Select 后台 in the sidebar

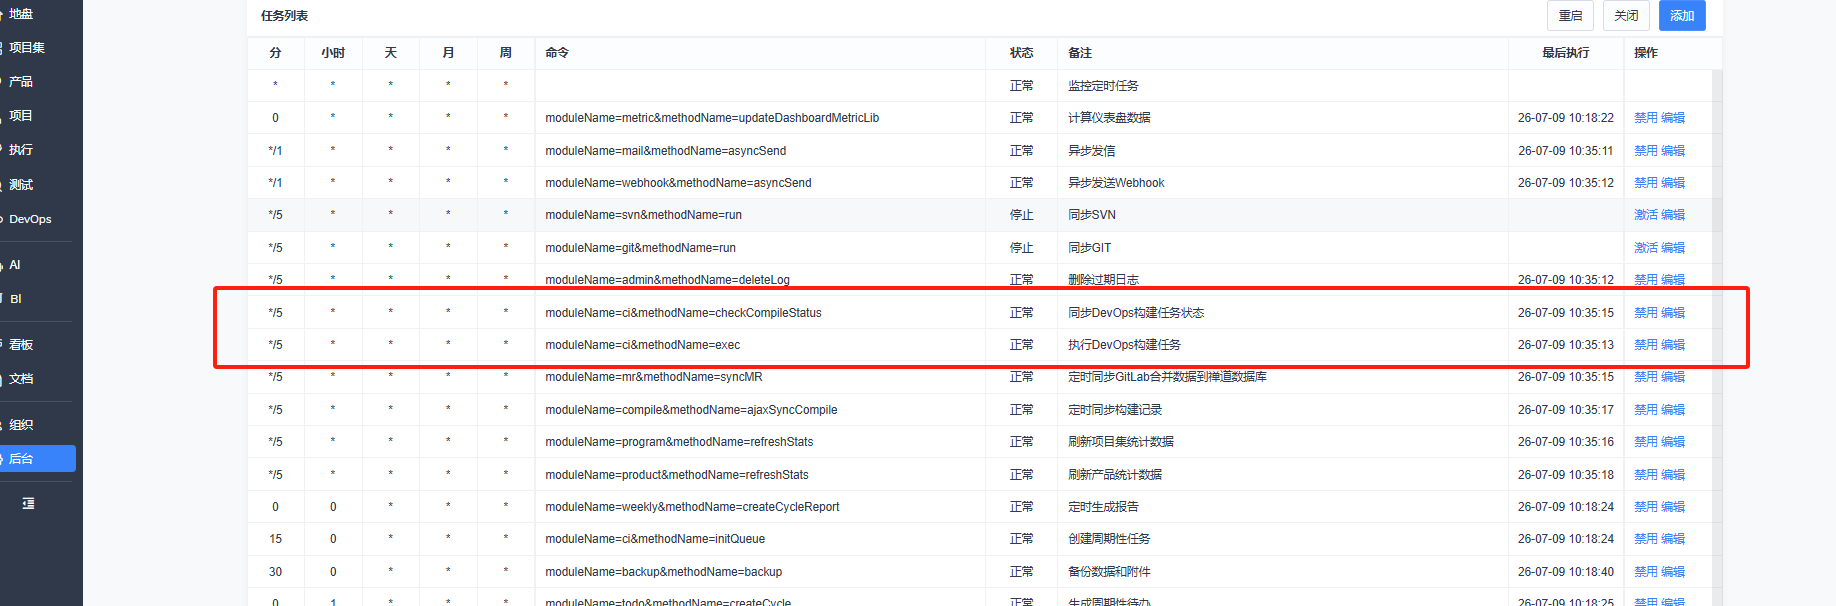point(37,459)
